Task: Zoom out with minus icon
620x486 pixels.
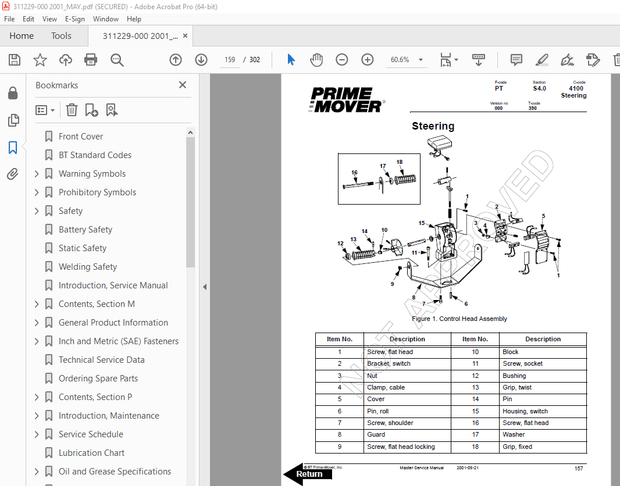Action: (342, 60)
